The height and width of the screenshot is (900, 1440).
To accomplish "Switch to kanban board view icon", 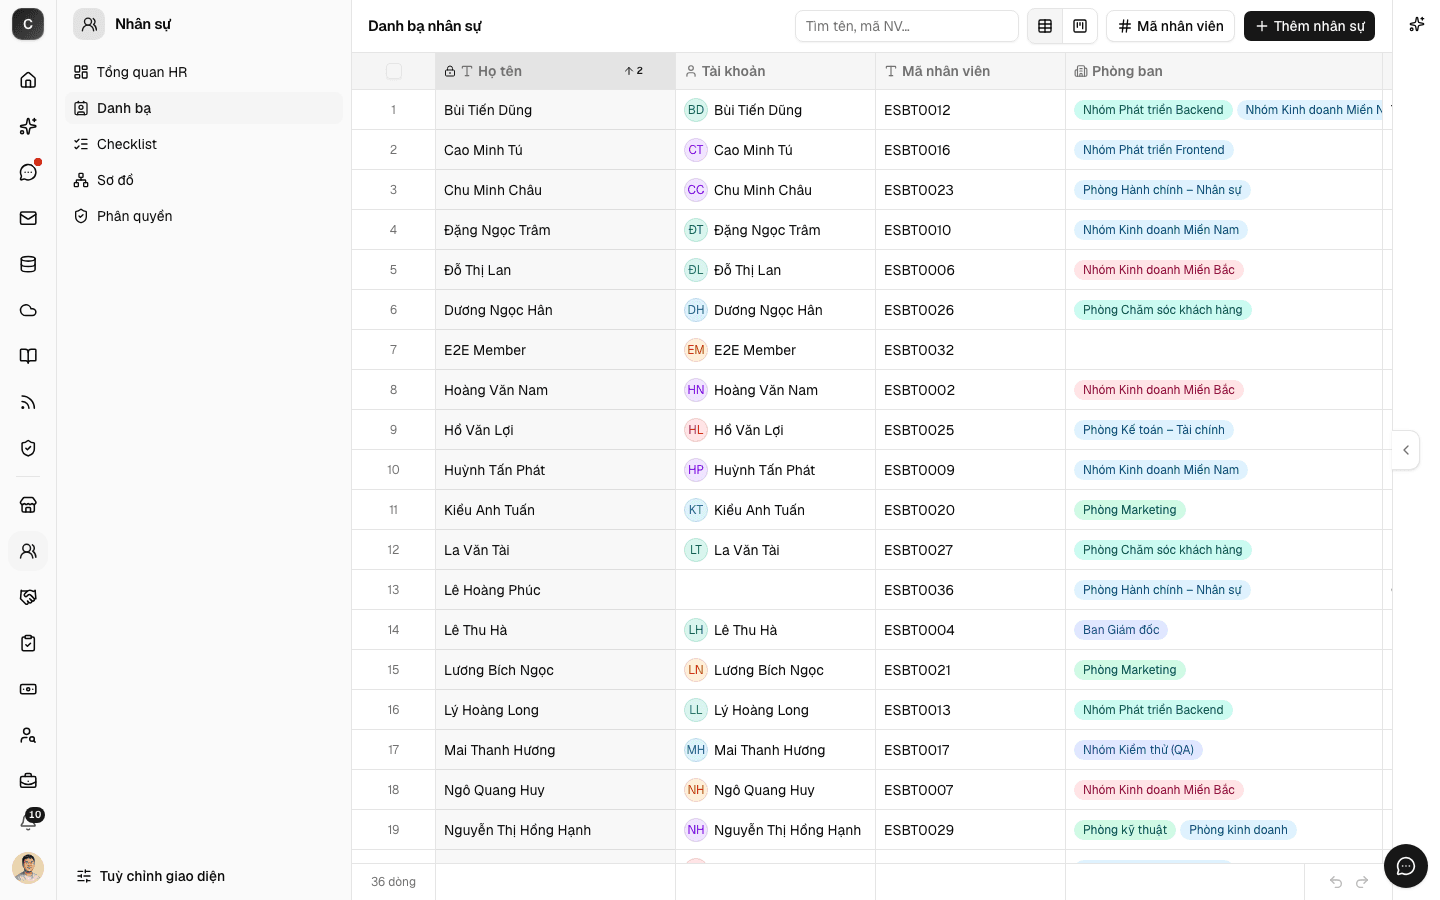I will click(1080, 26).
